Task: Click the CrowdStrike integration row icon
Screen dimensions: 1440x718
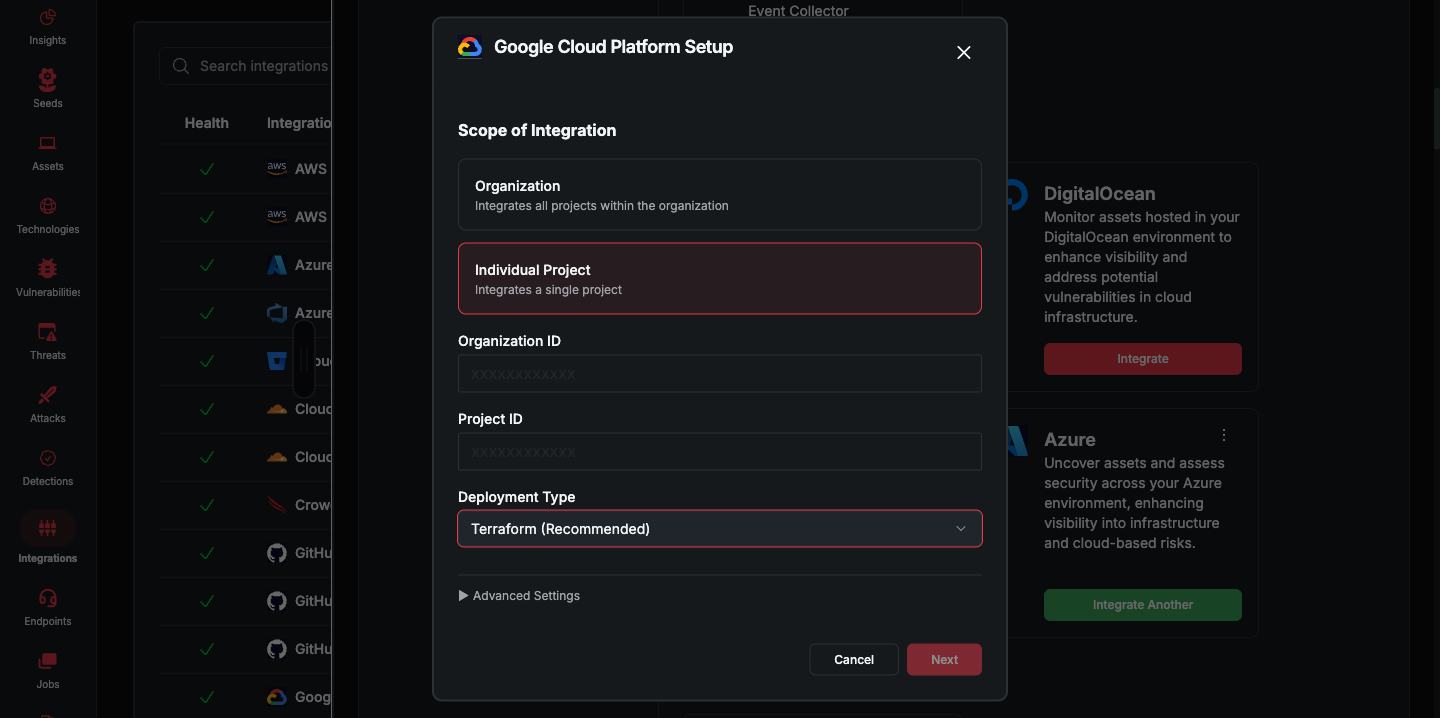Action: point(277,505)
